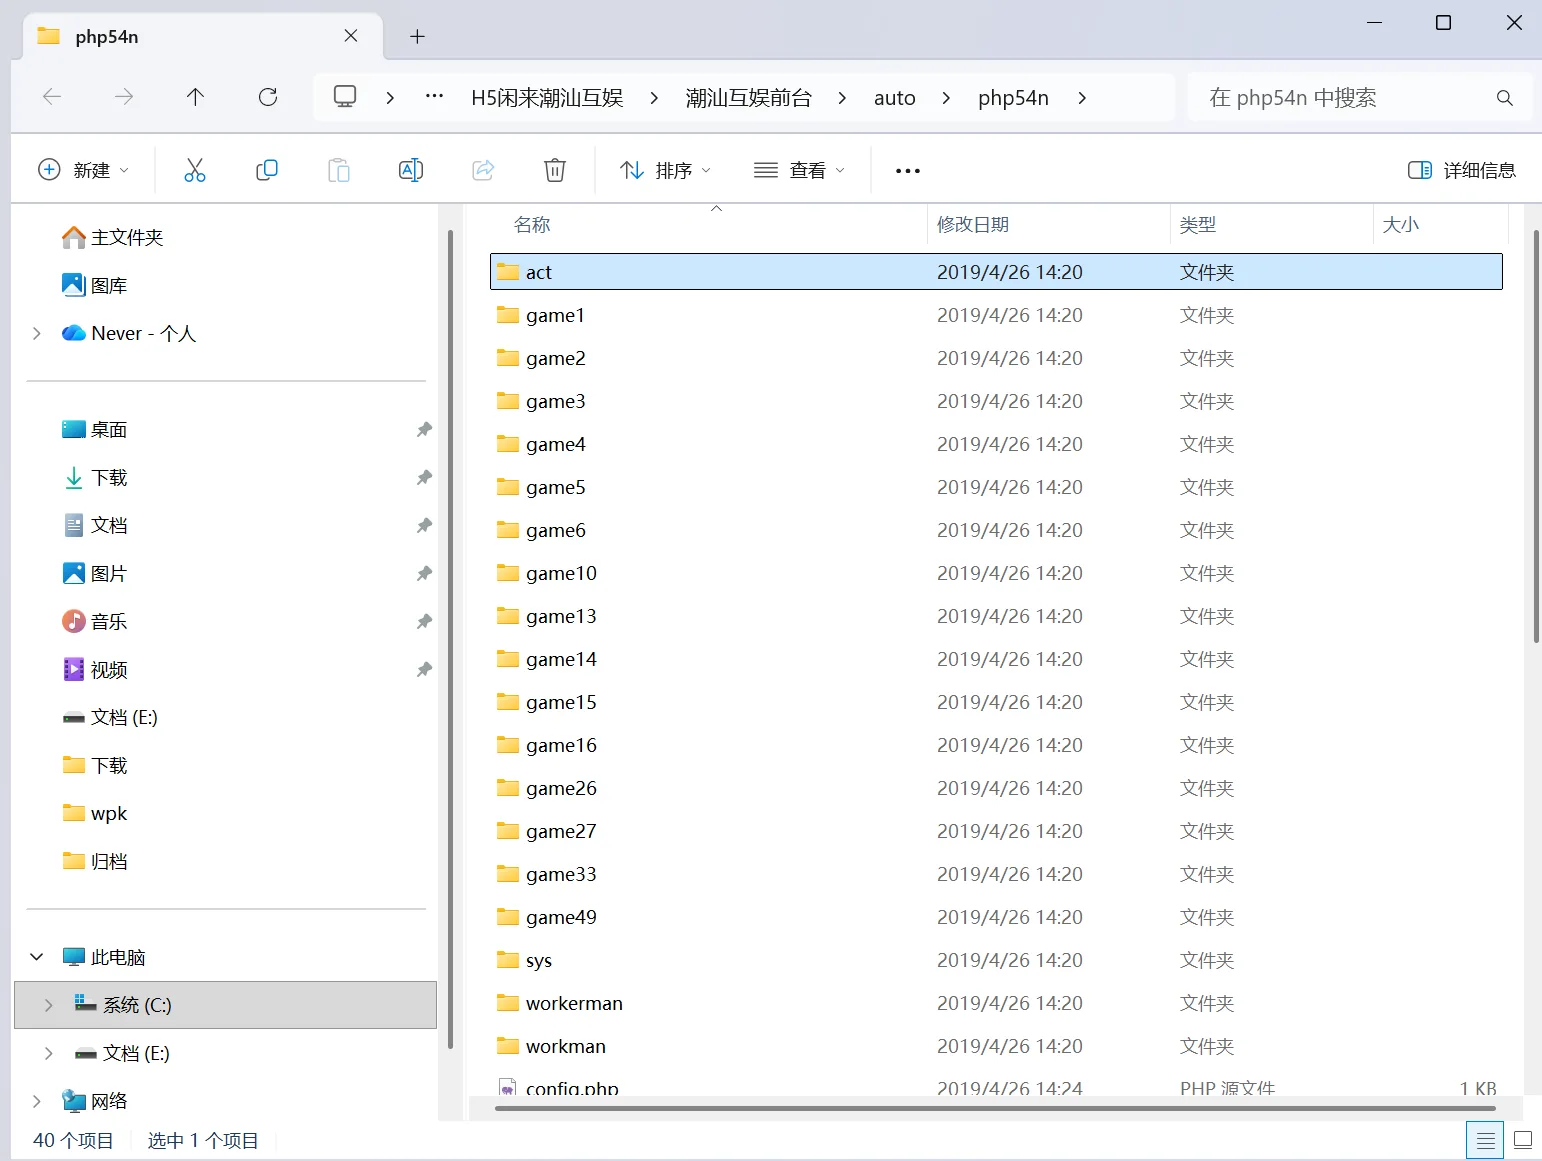Go forward with the right arrow
The image size is (1542, 1161).
[x=124, y=97]
